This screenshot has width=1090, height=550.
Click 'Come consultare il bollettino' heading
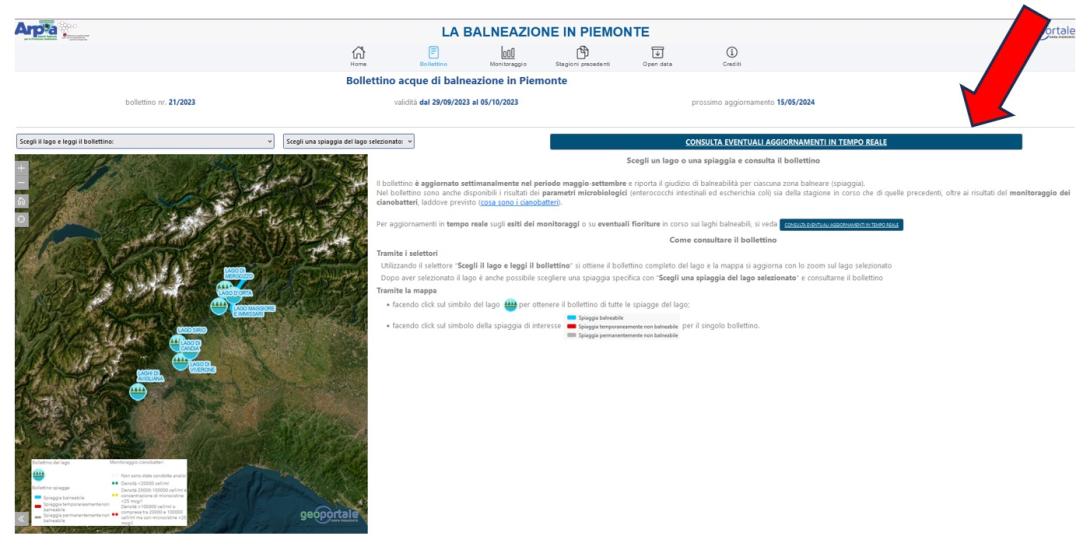tap(723, 240)
